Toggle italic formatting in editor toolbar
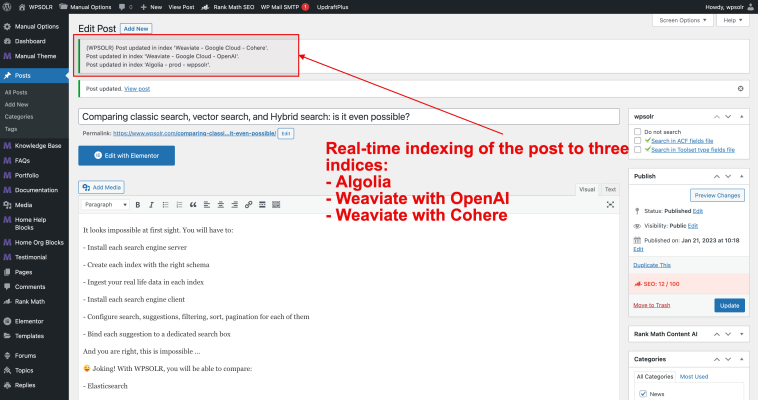Screen dimensions: 758x400 pos(151,205)
